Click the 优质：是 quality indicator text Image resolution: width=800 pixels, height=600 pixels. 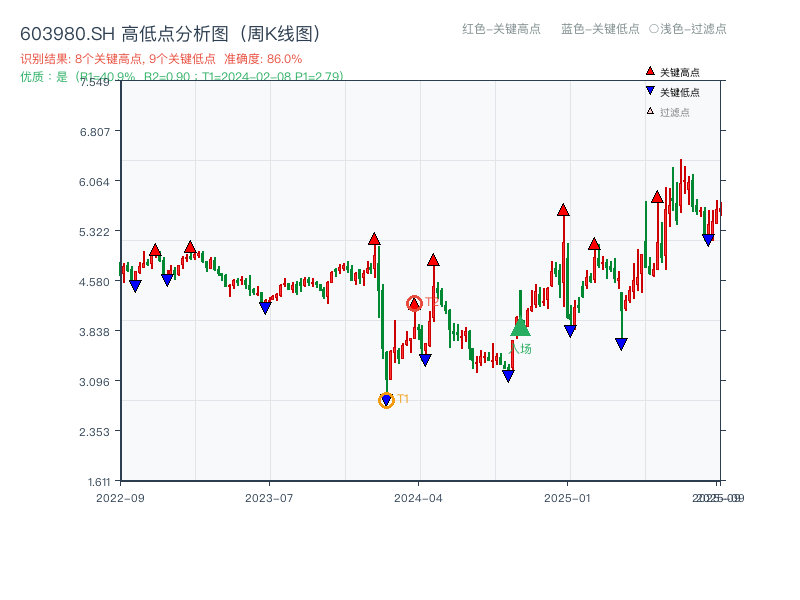tap(45, 77)
